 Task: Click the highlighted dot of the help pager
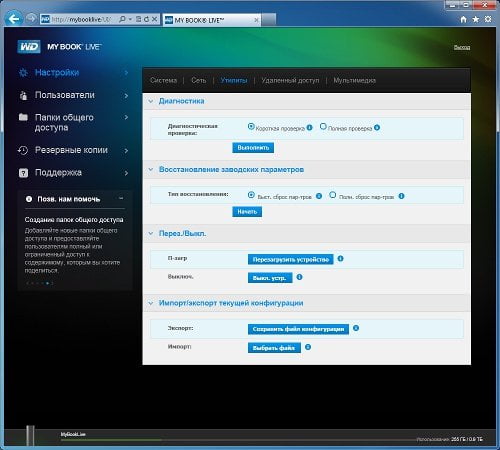click(47, 283)
